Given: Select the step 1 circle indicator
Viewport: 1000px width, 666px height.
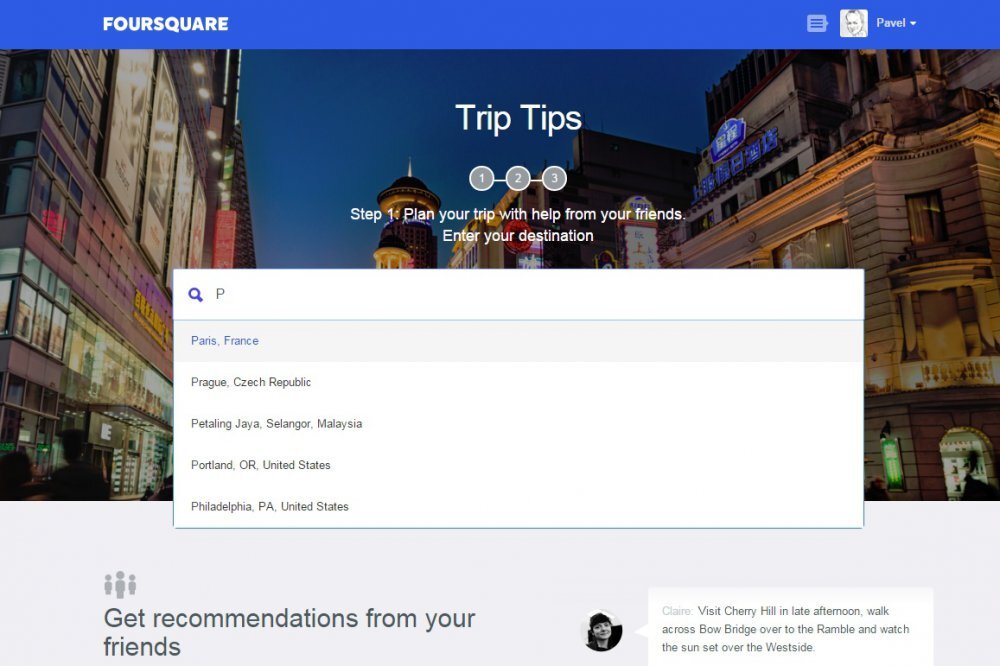Looking at the screenshot, I should 481,177.
